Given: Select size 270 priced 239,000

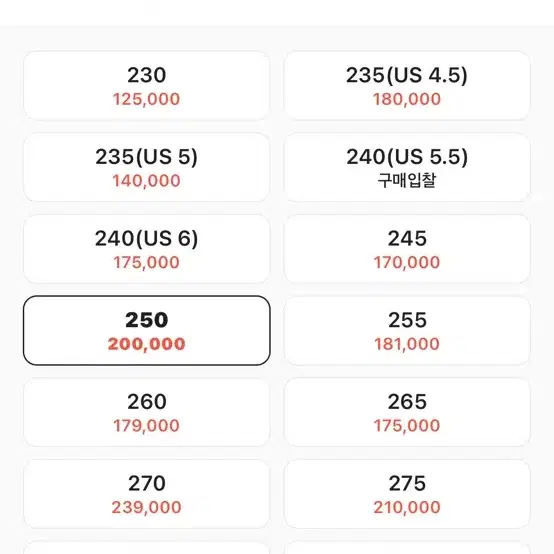Looking at the screenshot, I should [x=147, y=494].
